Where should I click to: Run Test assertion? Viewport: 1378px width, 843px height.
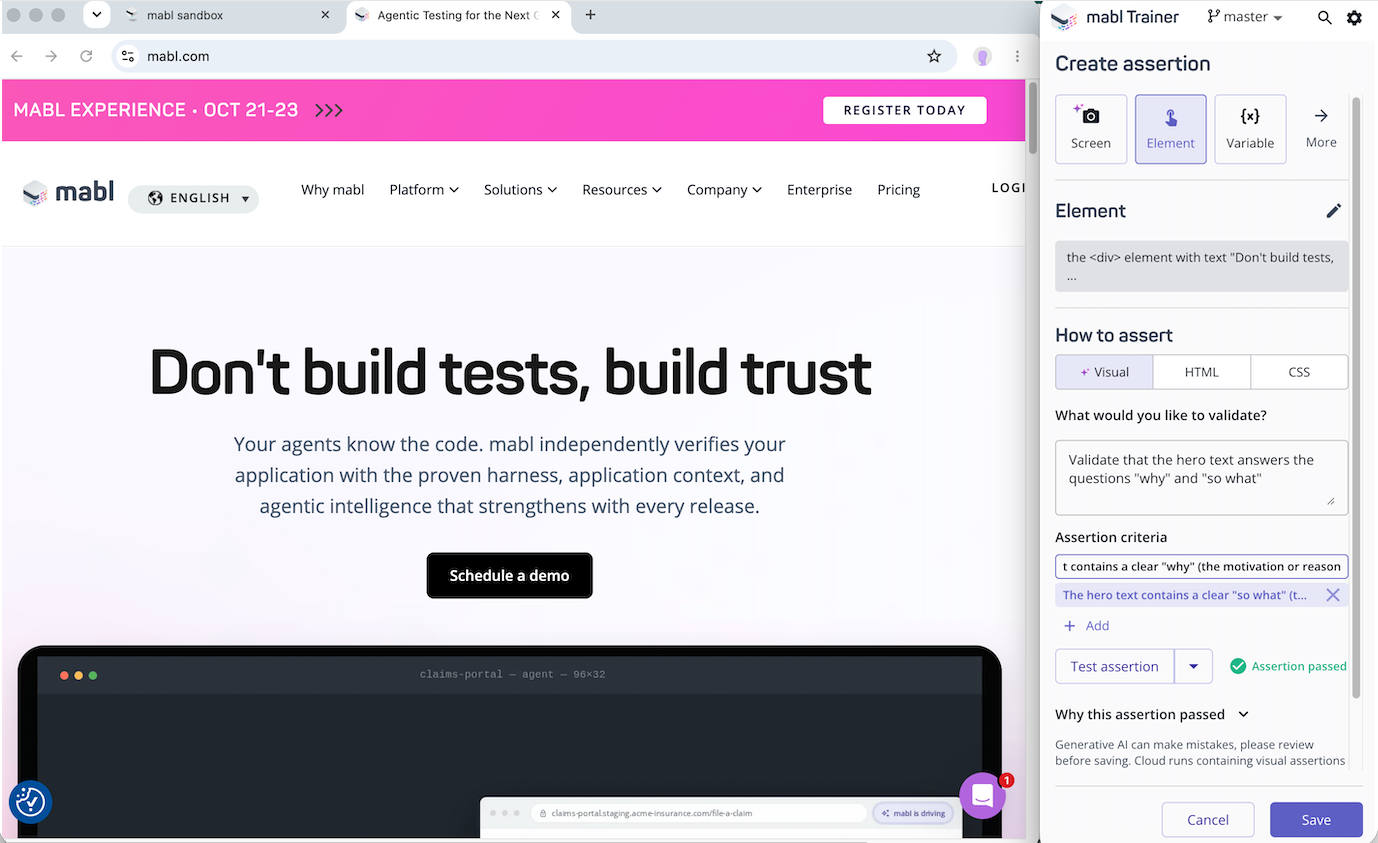click(1114, 667)
